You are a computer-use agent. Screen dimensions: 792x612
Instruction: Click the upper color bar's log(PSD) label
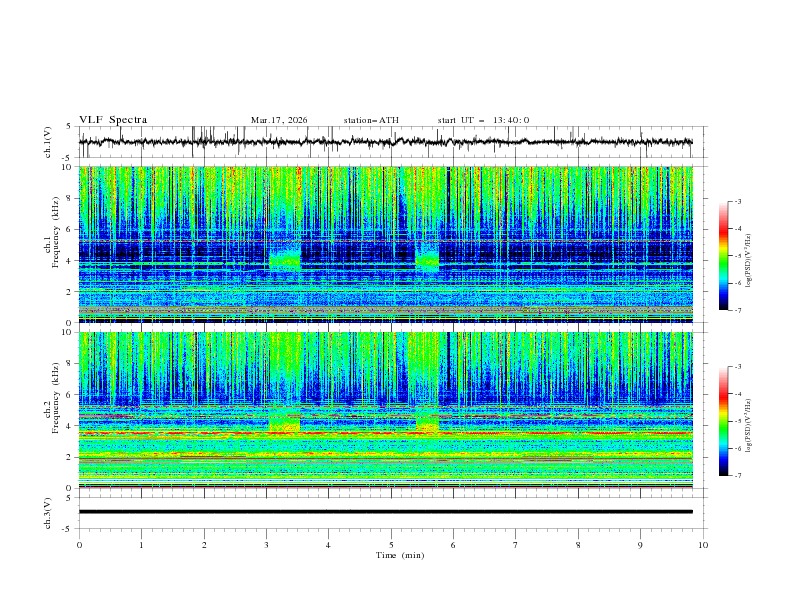tap(748, 261)
